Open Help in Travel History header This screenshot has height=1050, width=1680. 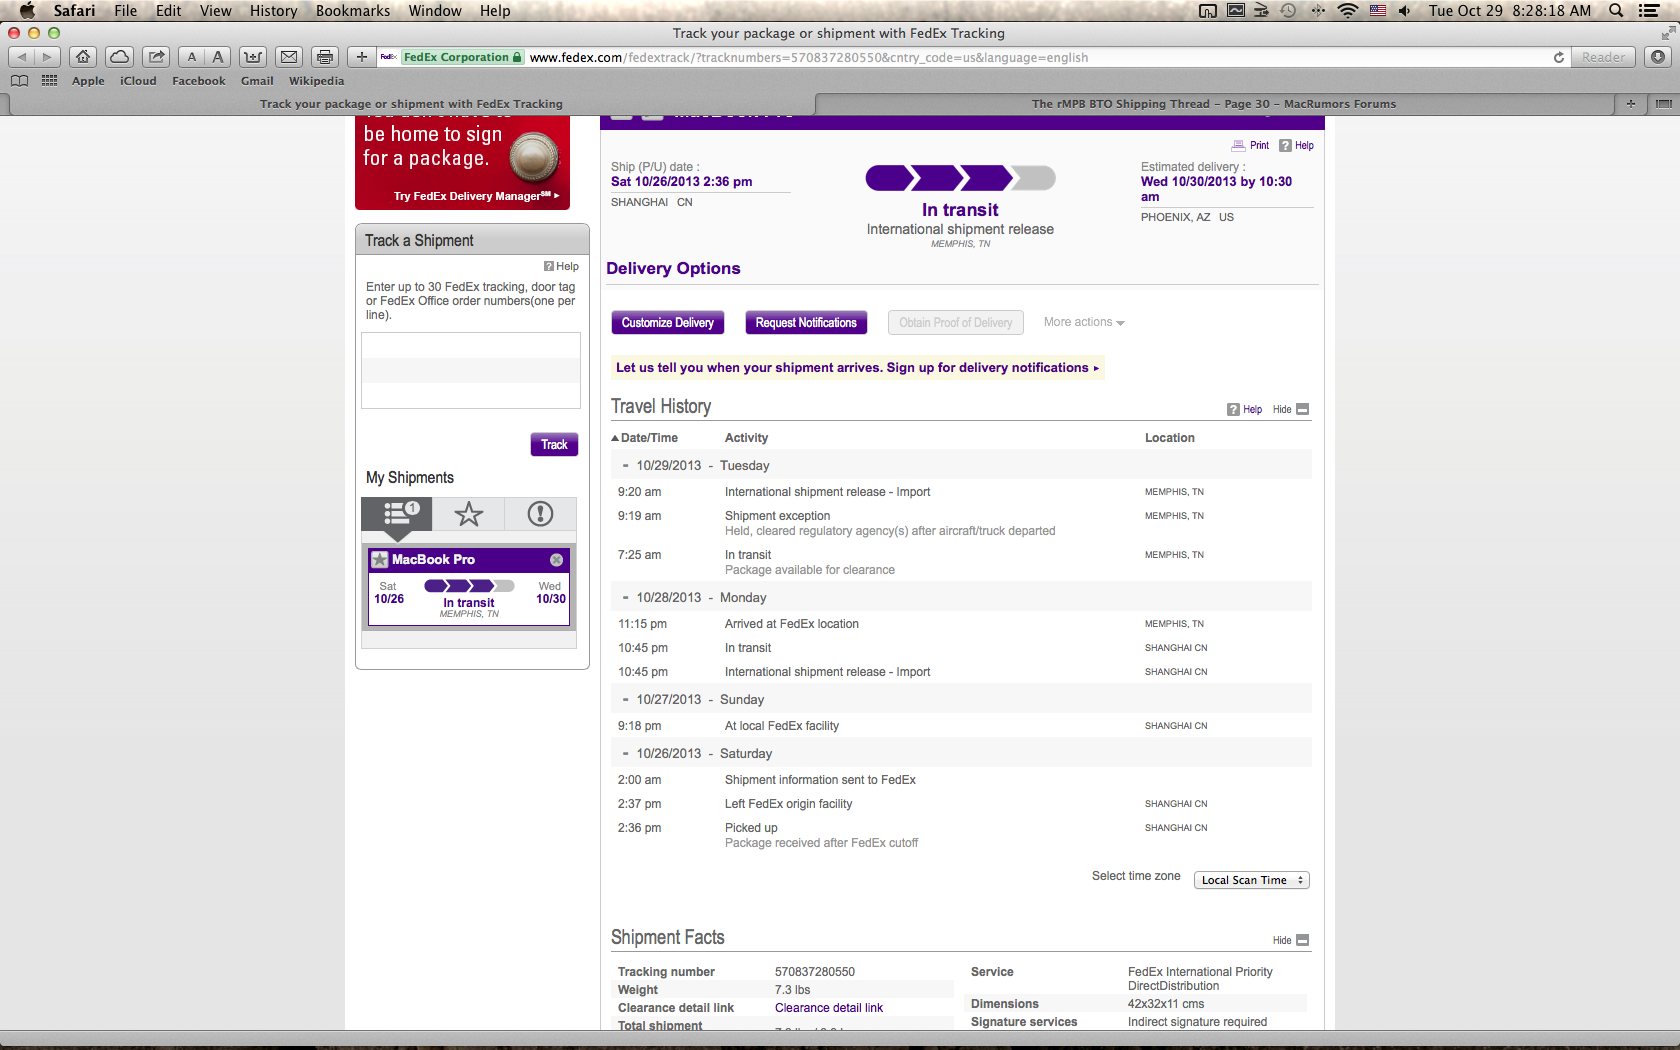[1245, 410]
